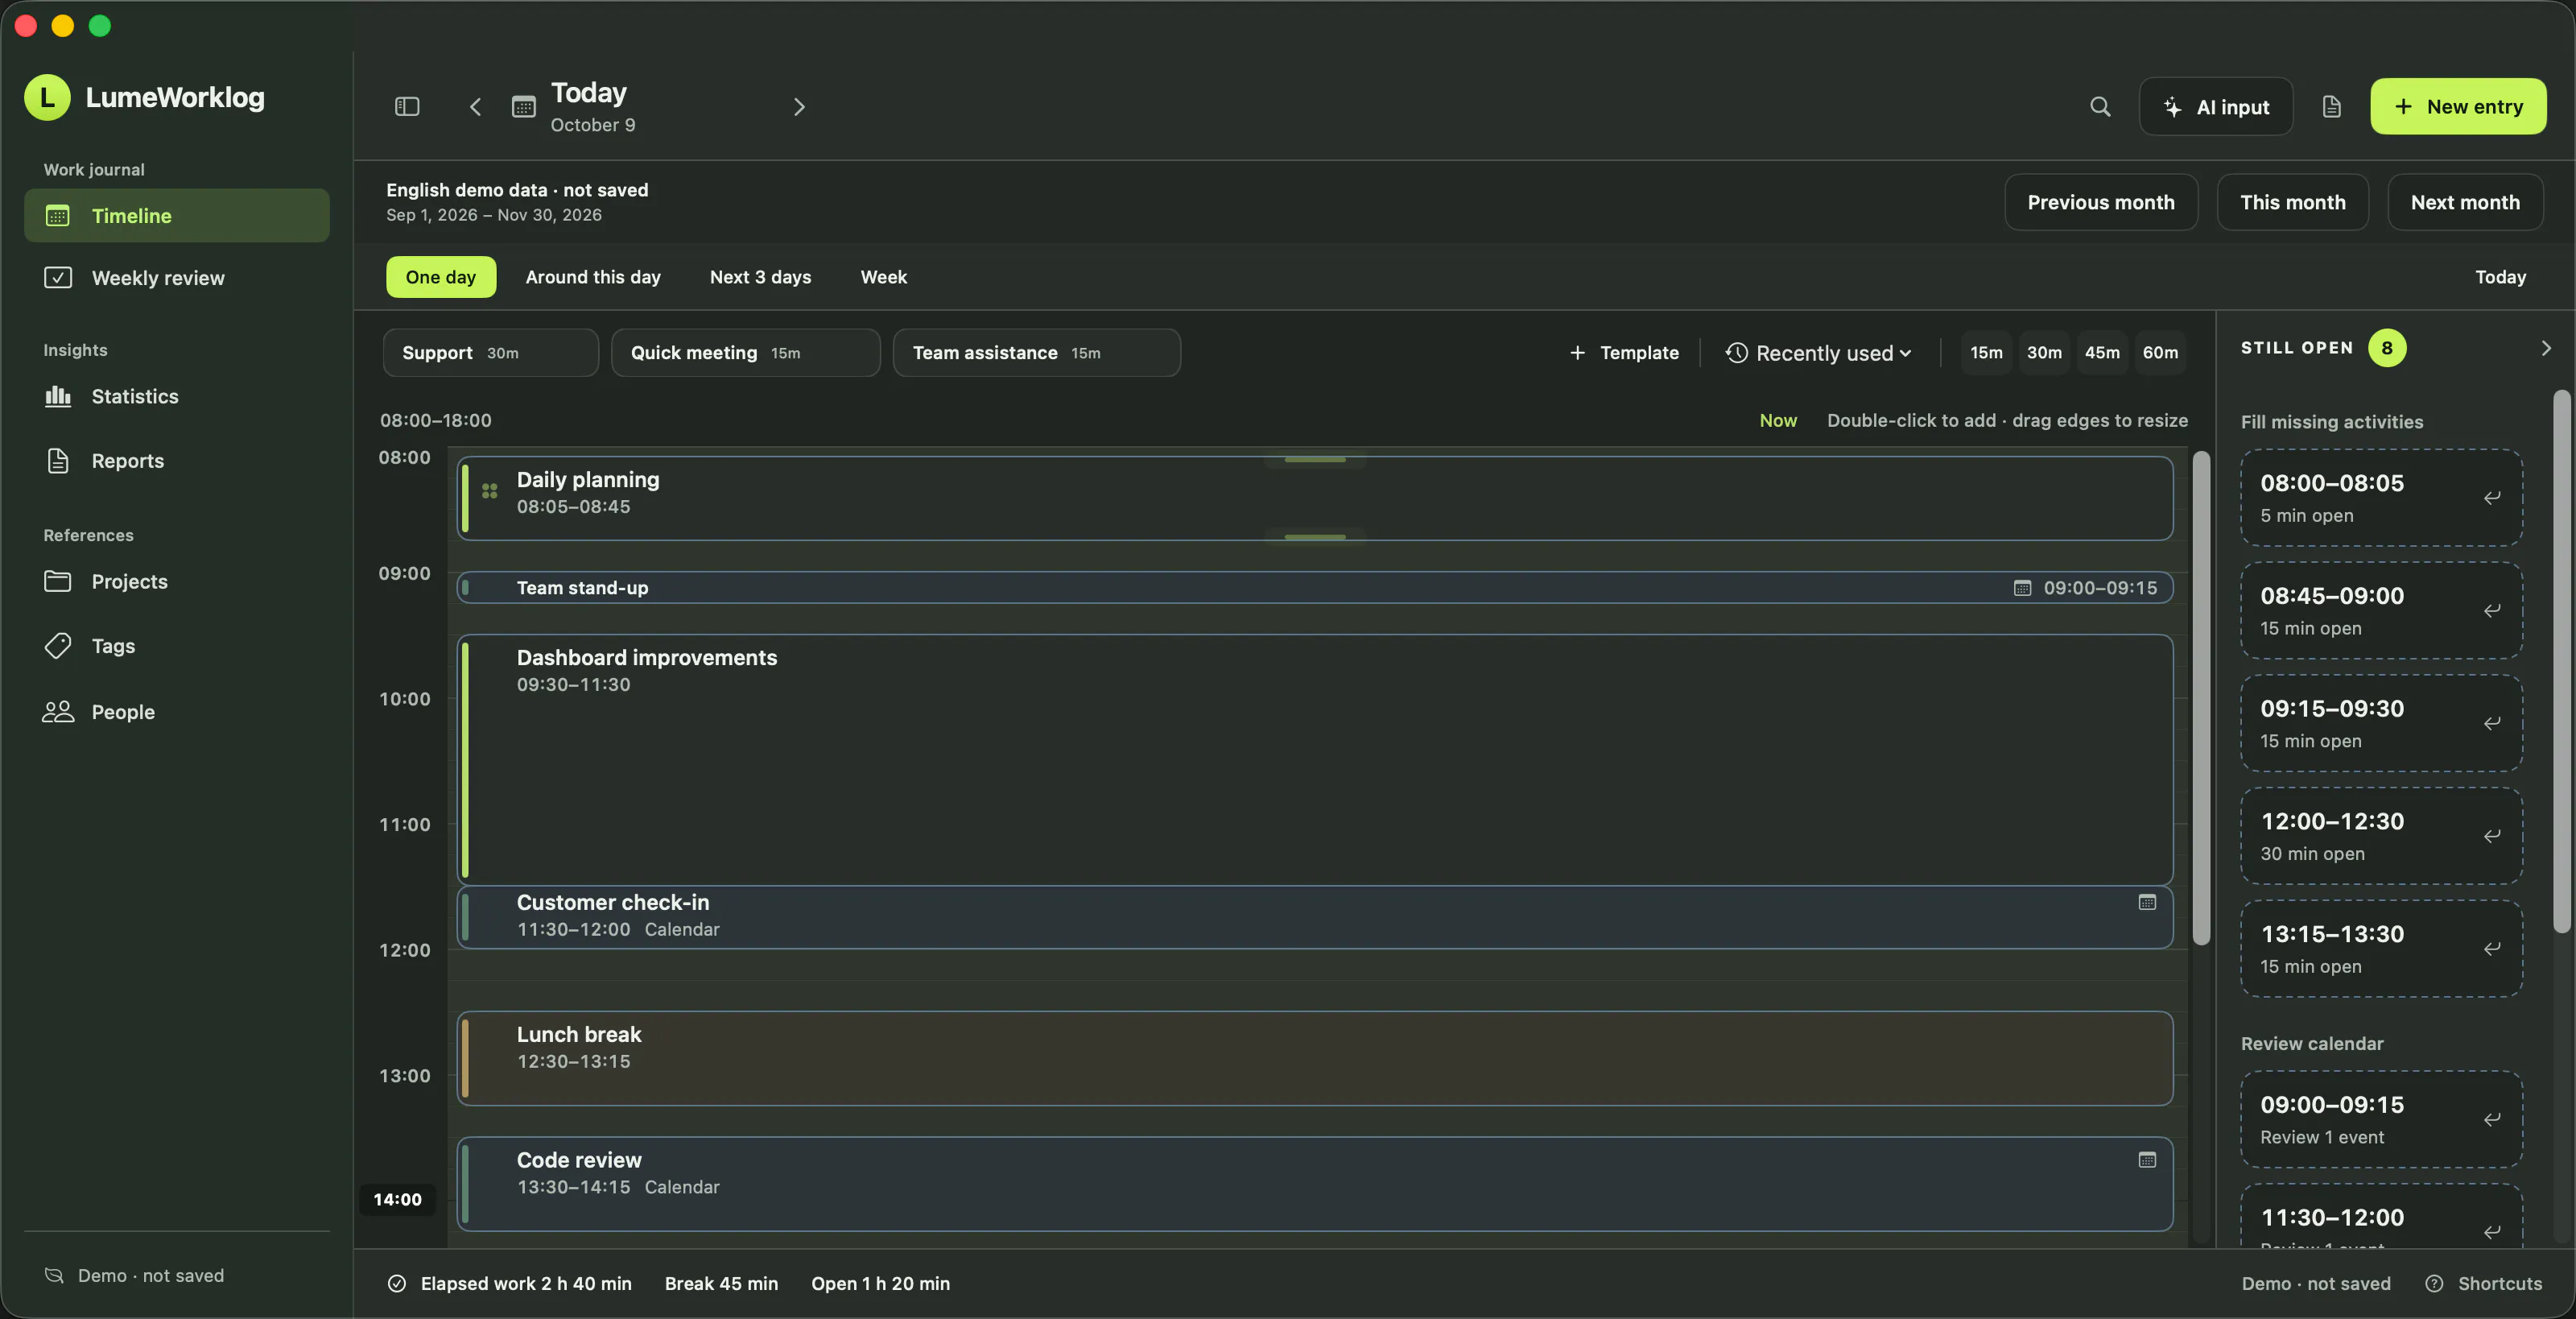Select 15m duration chip

[x=1986, y=352]
